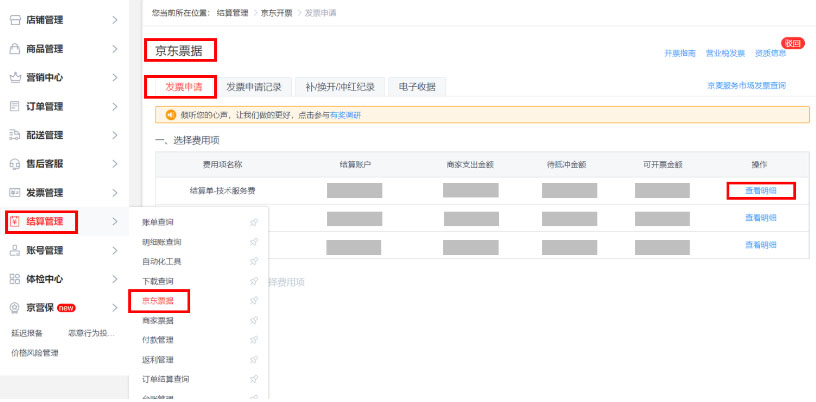Click the shop icon beside 店铺管理

[15, 20]
